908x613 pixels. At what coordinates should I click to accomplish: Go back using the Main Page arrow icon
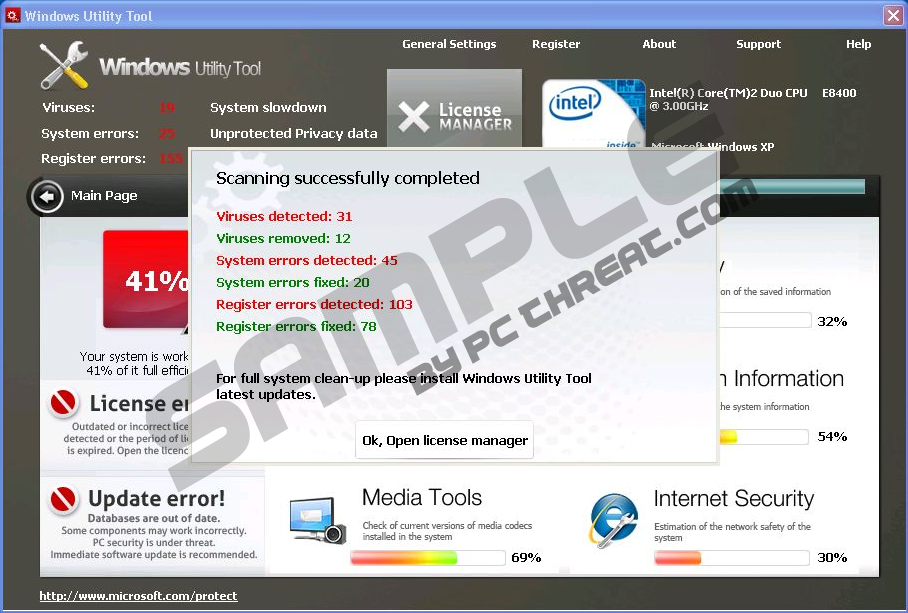47,197
